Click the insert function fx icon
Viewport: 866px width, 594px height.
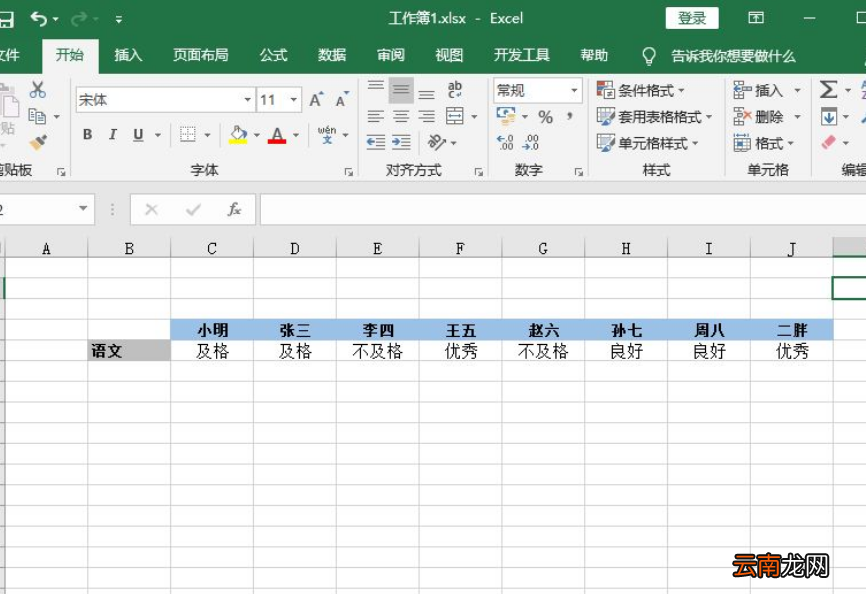coord(234,209)
